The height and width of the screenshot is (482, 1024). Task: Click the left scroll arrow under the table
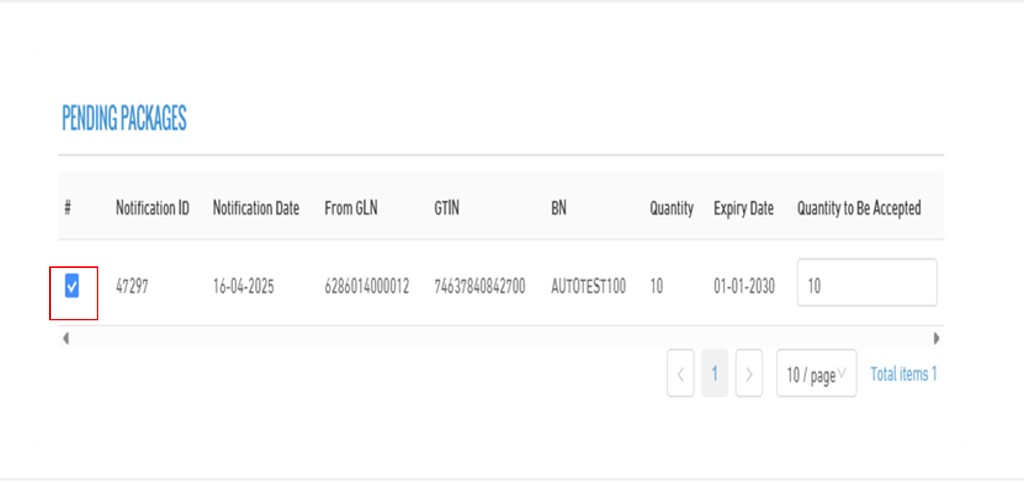pos(66,338)
